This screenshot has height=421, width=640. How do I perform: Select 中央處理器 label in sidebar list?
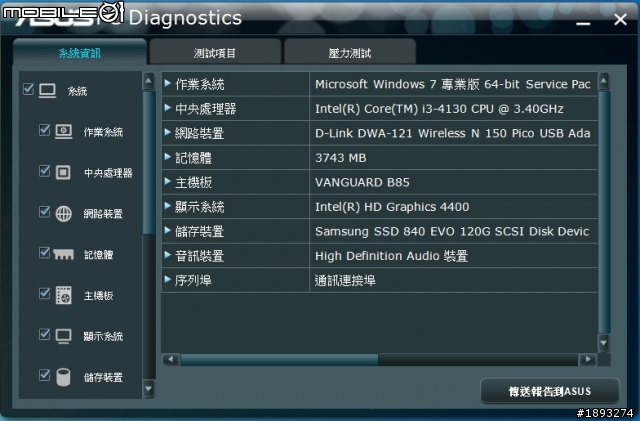[x=108, y=173]
